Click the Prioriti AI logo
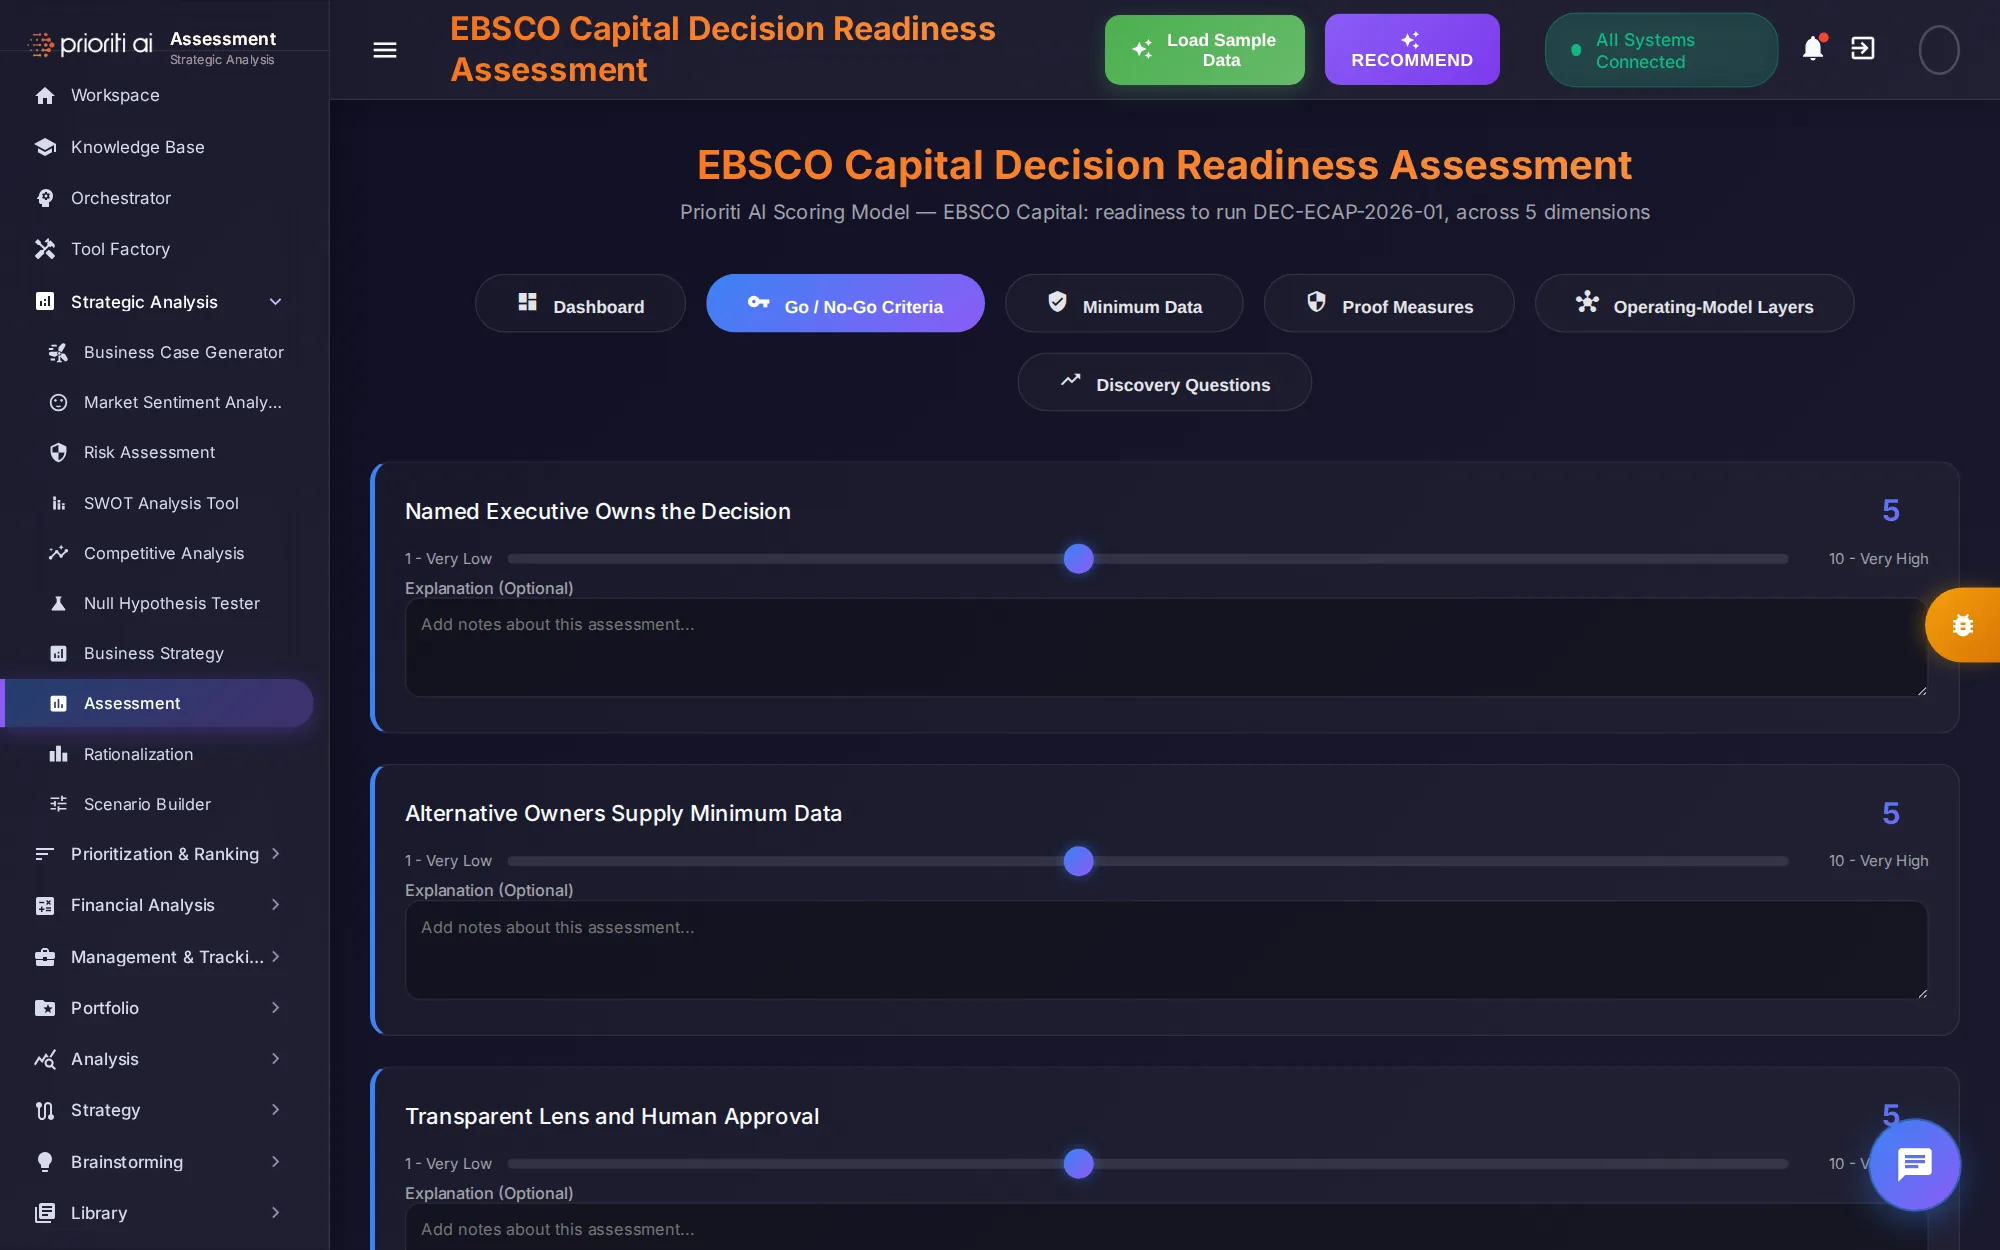Viewport: 2000px width, 1250px height. [90, 44]
